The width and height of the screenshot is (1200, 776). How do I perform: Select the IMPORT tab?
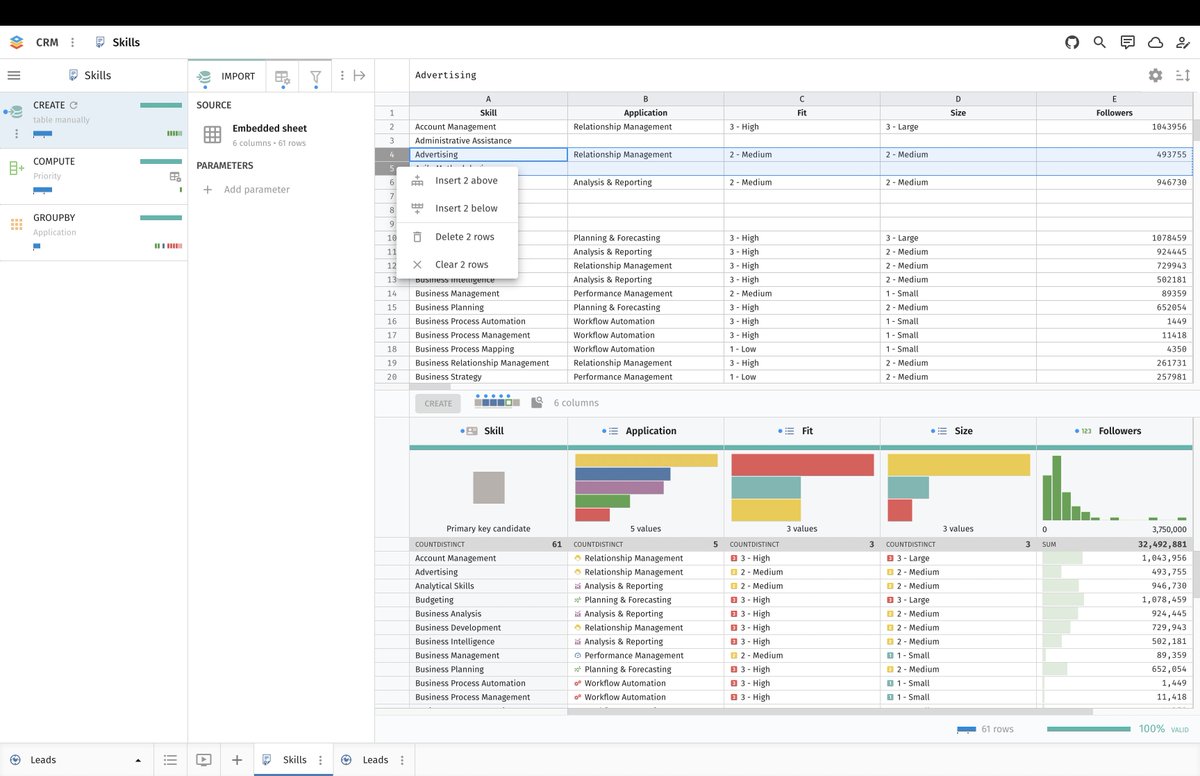[226, 76]
